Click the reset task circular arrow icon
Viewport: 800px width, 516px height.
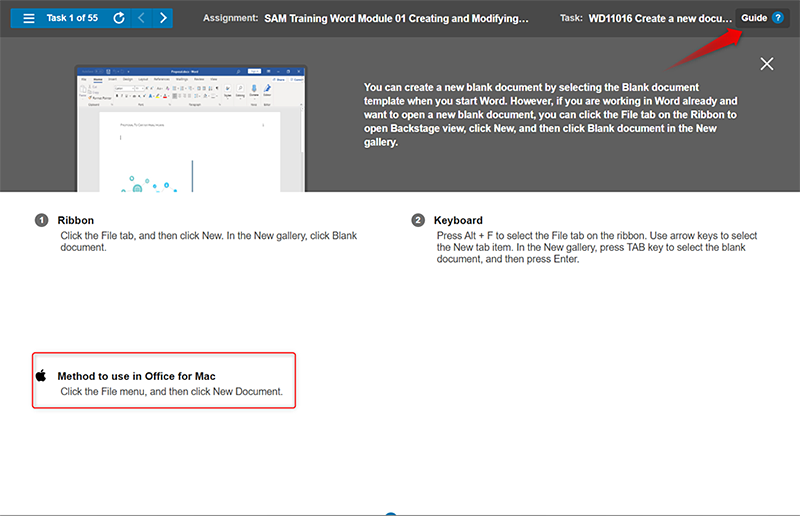click(119, 18)
